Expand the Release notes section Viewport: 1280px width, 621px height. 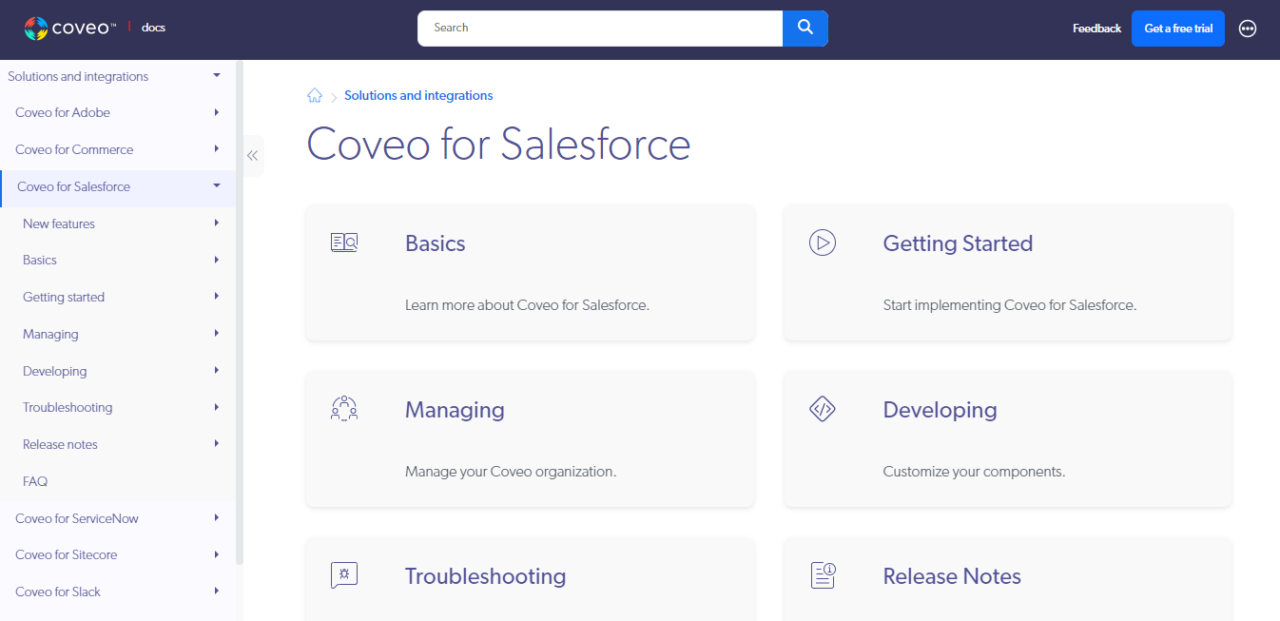coord(216,444)
